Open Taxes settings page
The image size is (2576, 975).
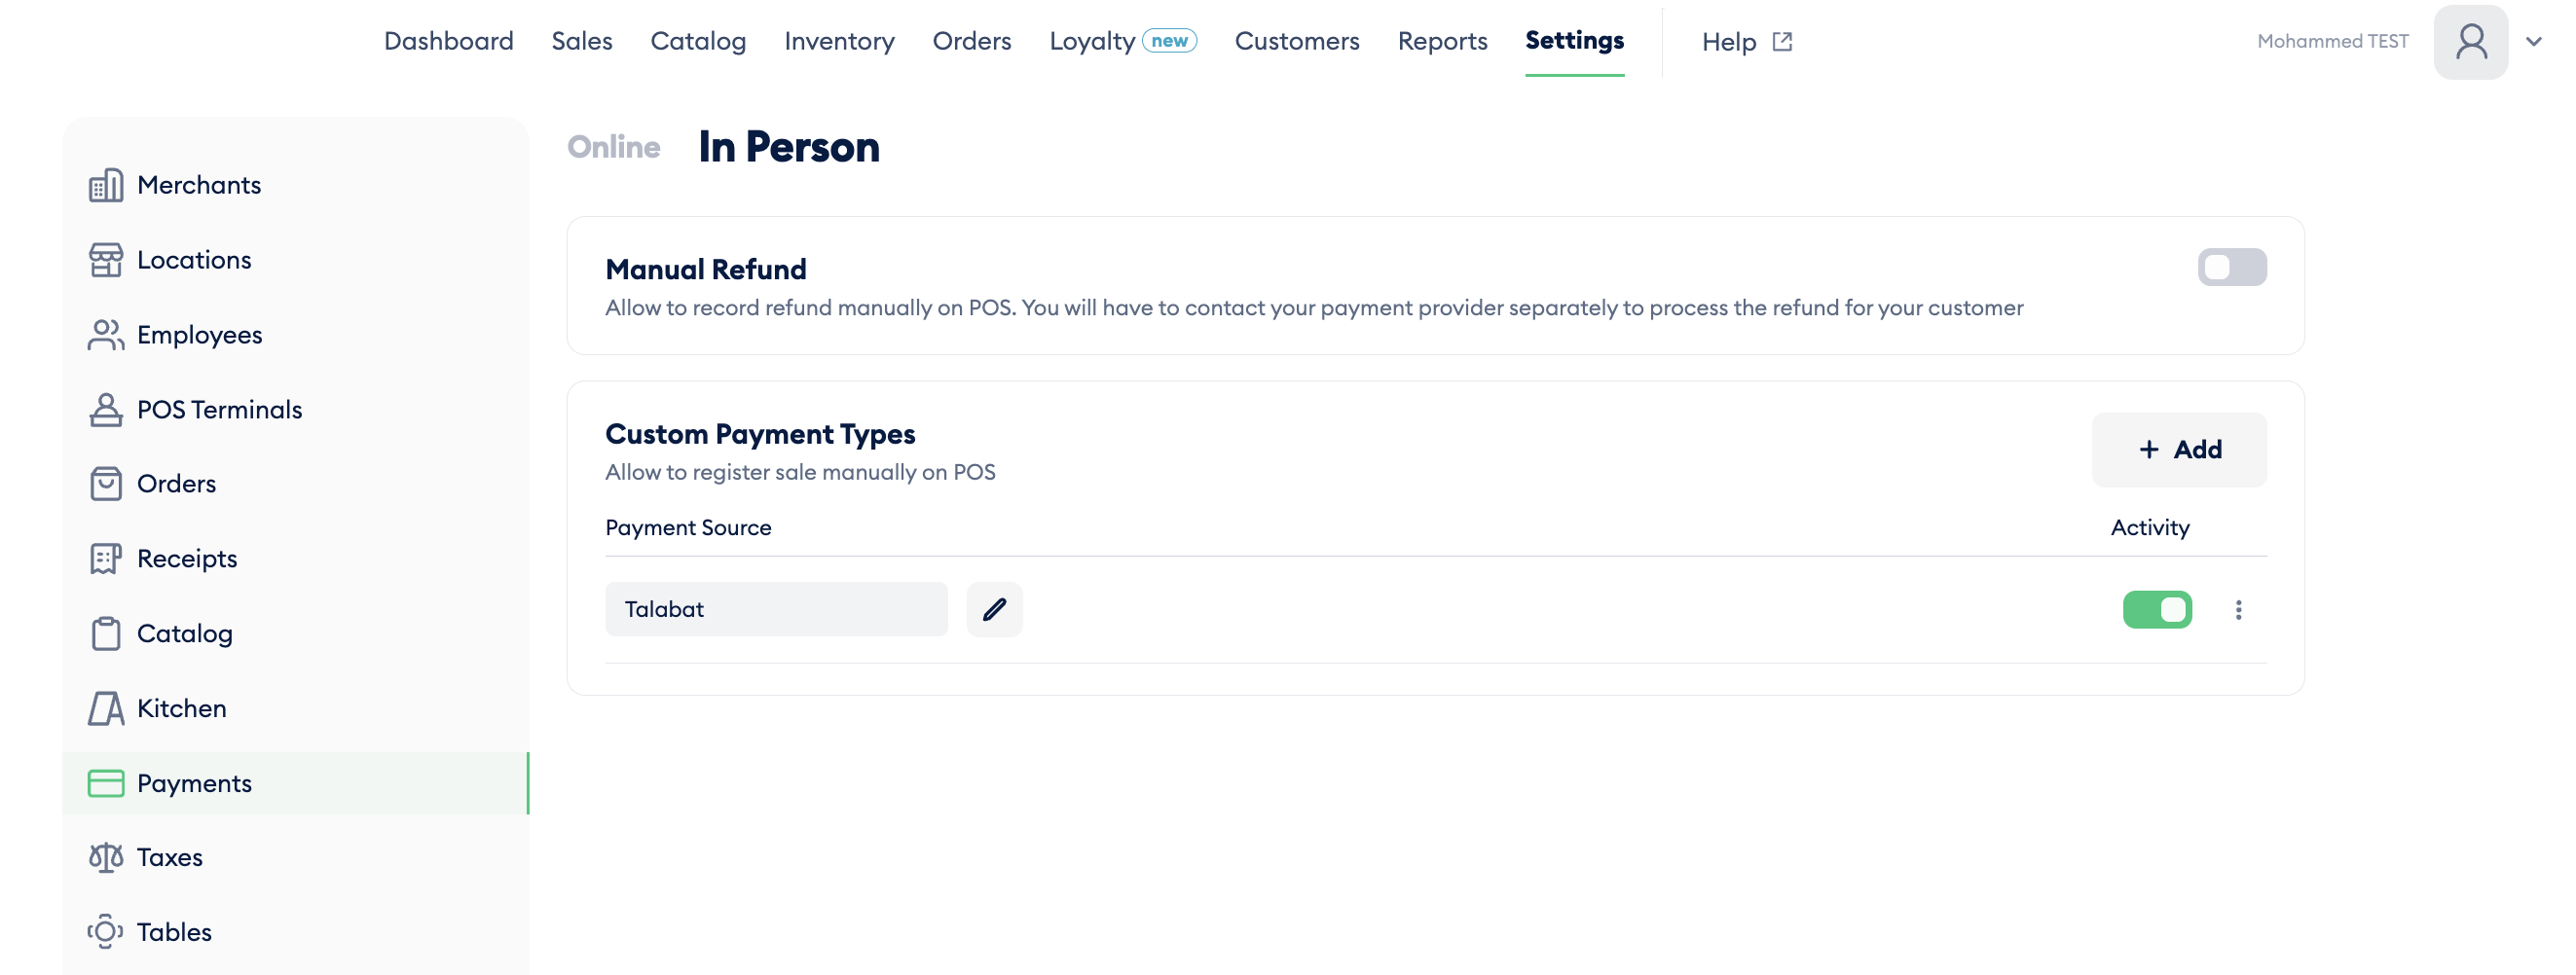(x=170, y=858)
